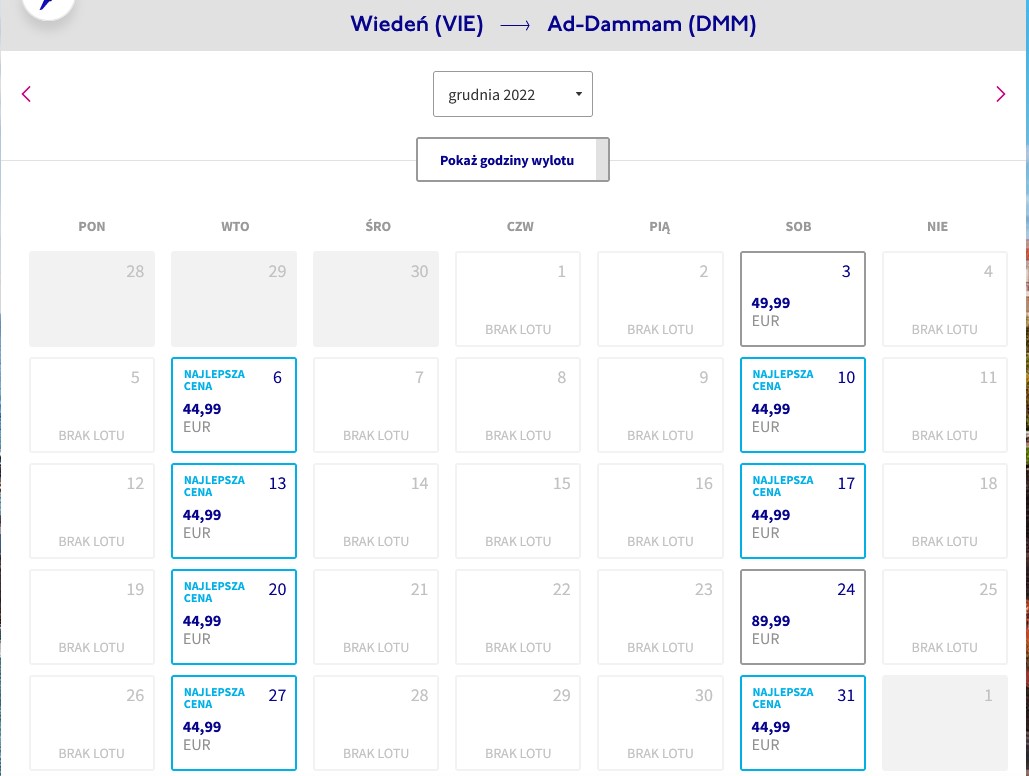The height and width of the screenshot is (776, 1029).
Task: Click the Wiedeń (VIE) origin text
Action: click(x=417, y=24)
